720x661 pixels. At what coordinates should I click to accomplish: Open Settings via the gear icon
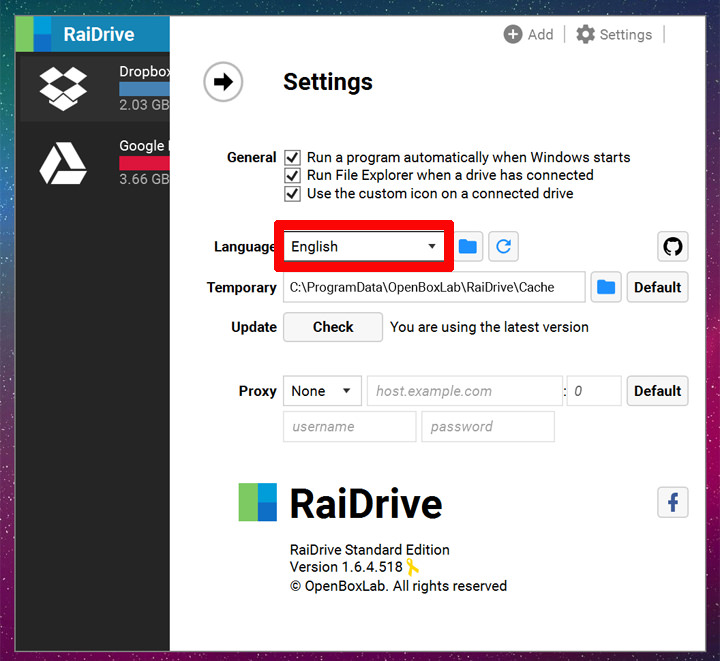pos(585,34)
